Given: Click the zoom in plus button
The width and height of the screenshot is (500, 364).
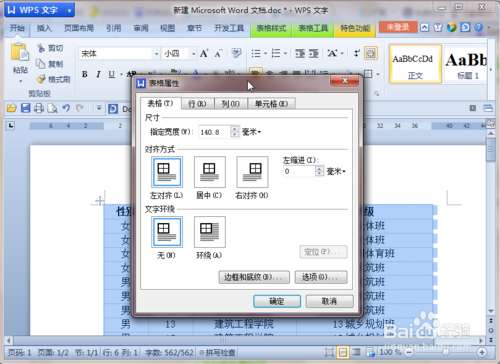Looking at the screenshot, I should pyautogui.click(x=481, y=352).
